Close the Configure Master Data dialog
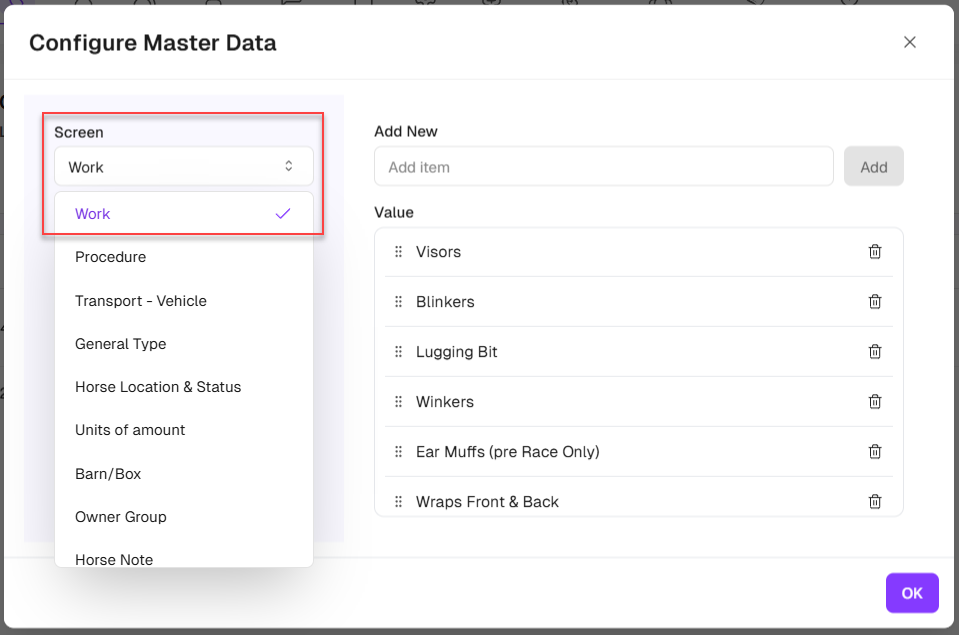The image size is (959, 635). [x=909, y=42]
